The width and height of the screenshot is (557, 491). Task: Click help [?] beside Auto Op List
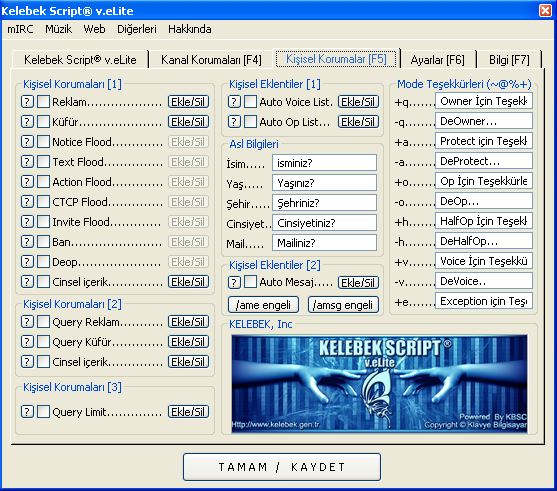tap(234, 122)
